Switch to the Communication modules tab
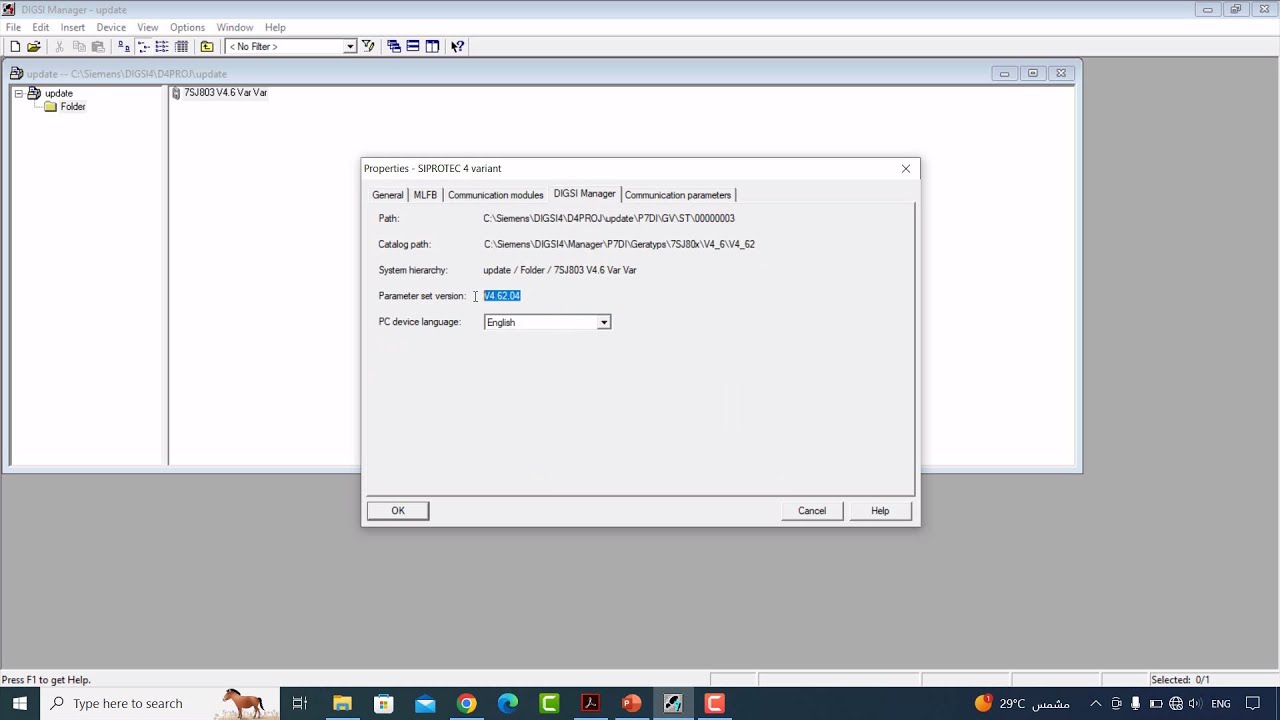Viewport: 1280px width, 720px height. (x=495, y=195)
